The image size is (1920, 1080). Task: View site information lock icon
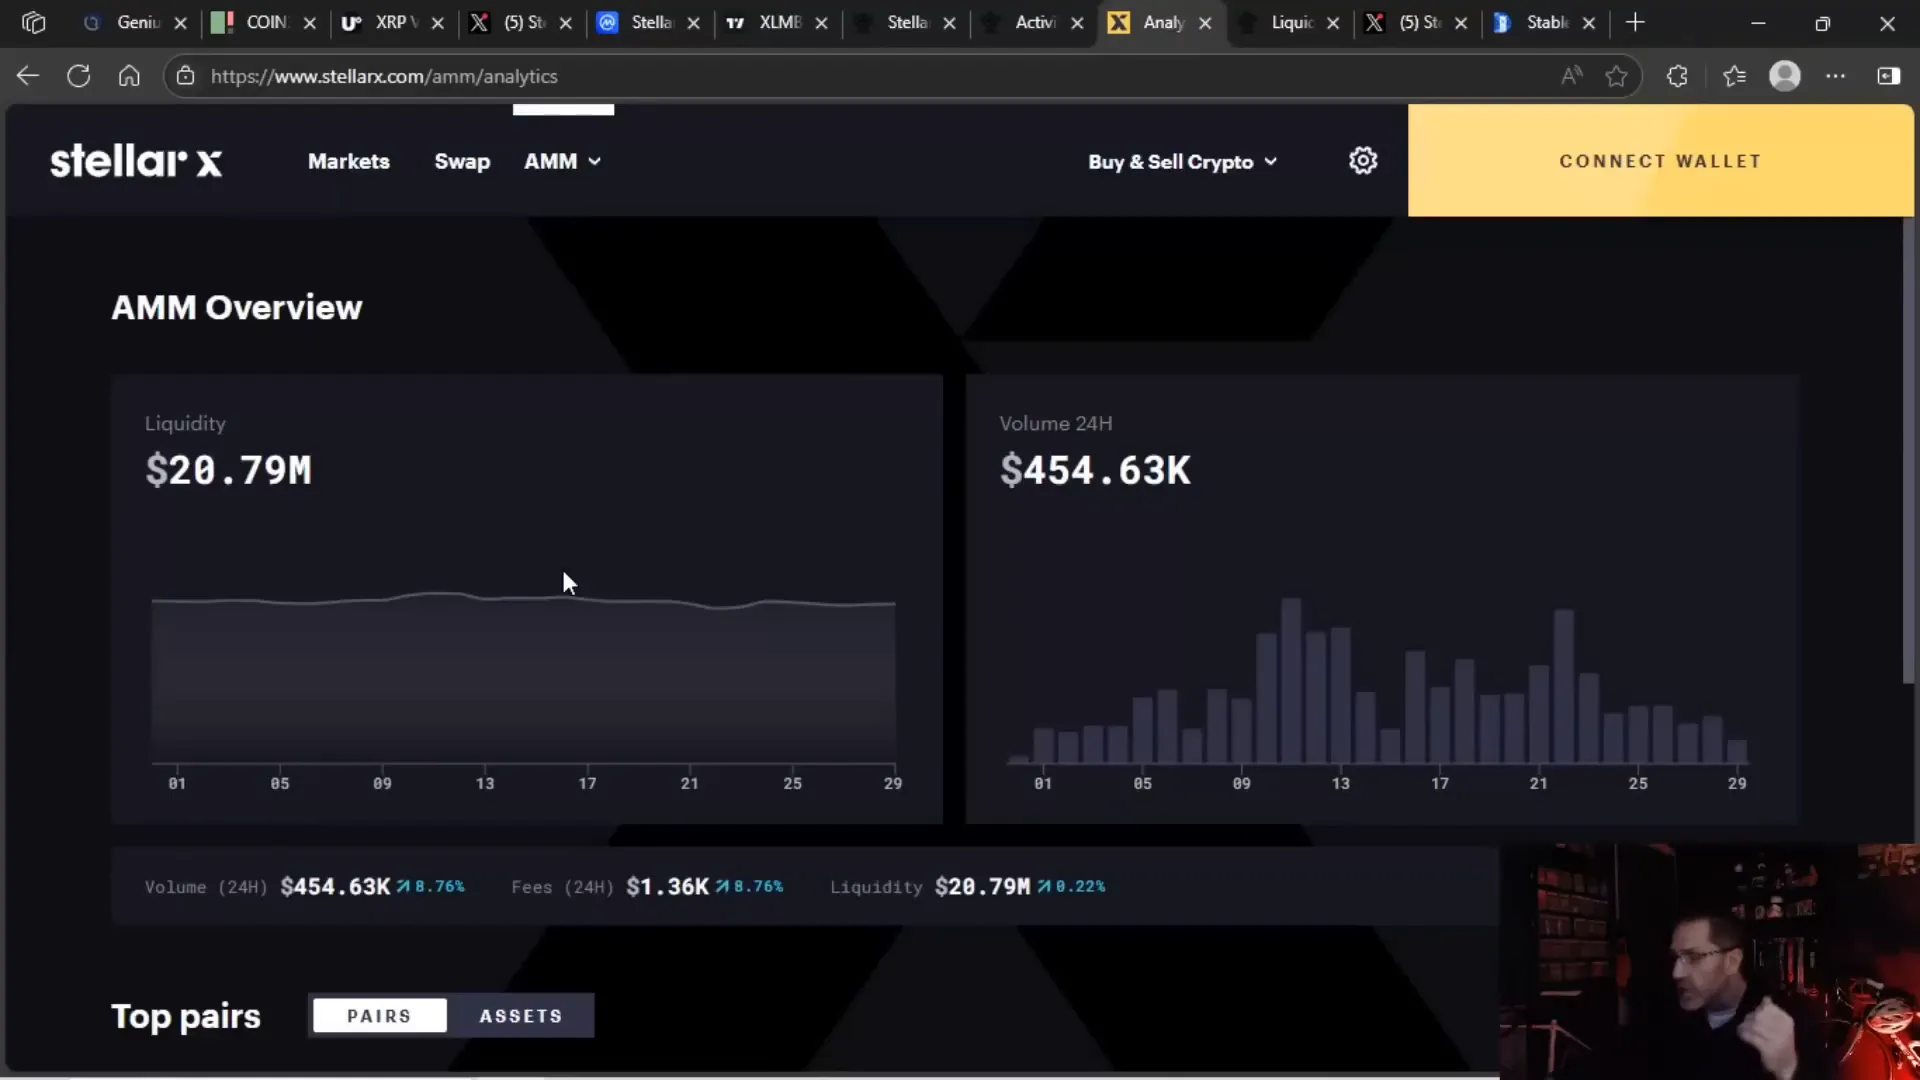(x=185, y=76)
